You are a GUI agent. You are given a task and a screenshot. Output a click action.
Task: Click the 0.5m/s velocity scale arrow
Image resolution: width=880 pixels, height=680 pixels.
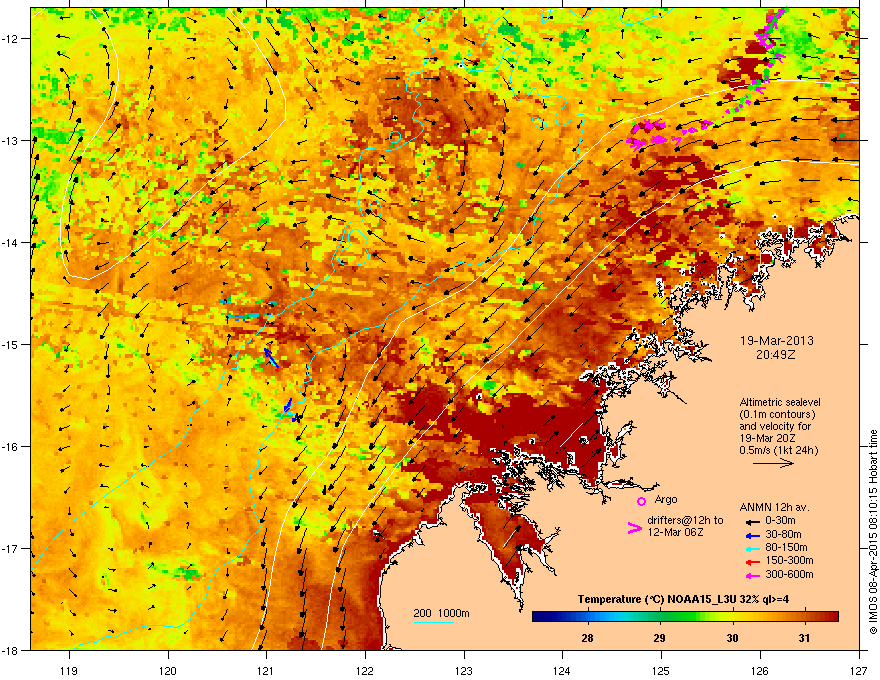point(773,463)
